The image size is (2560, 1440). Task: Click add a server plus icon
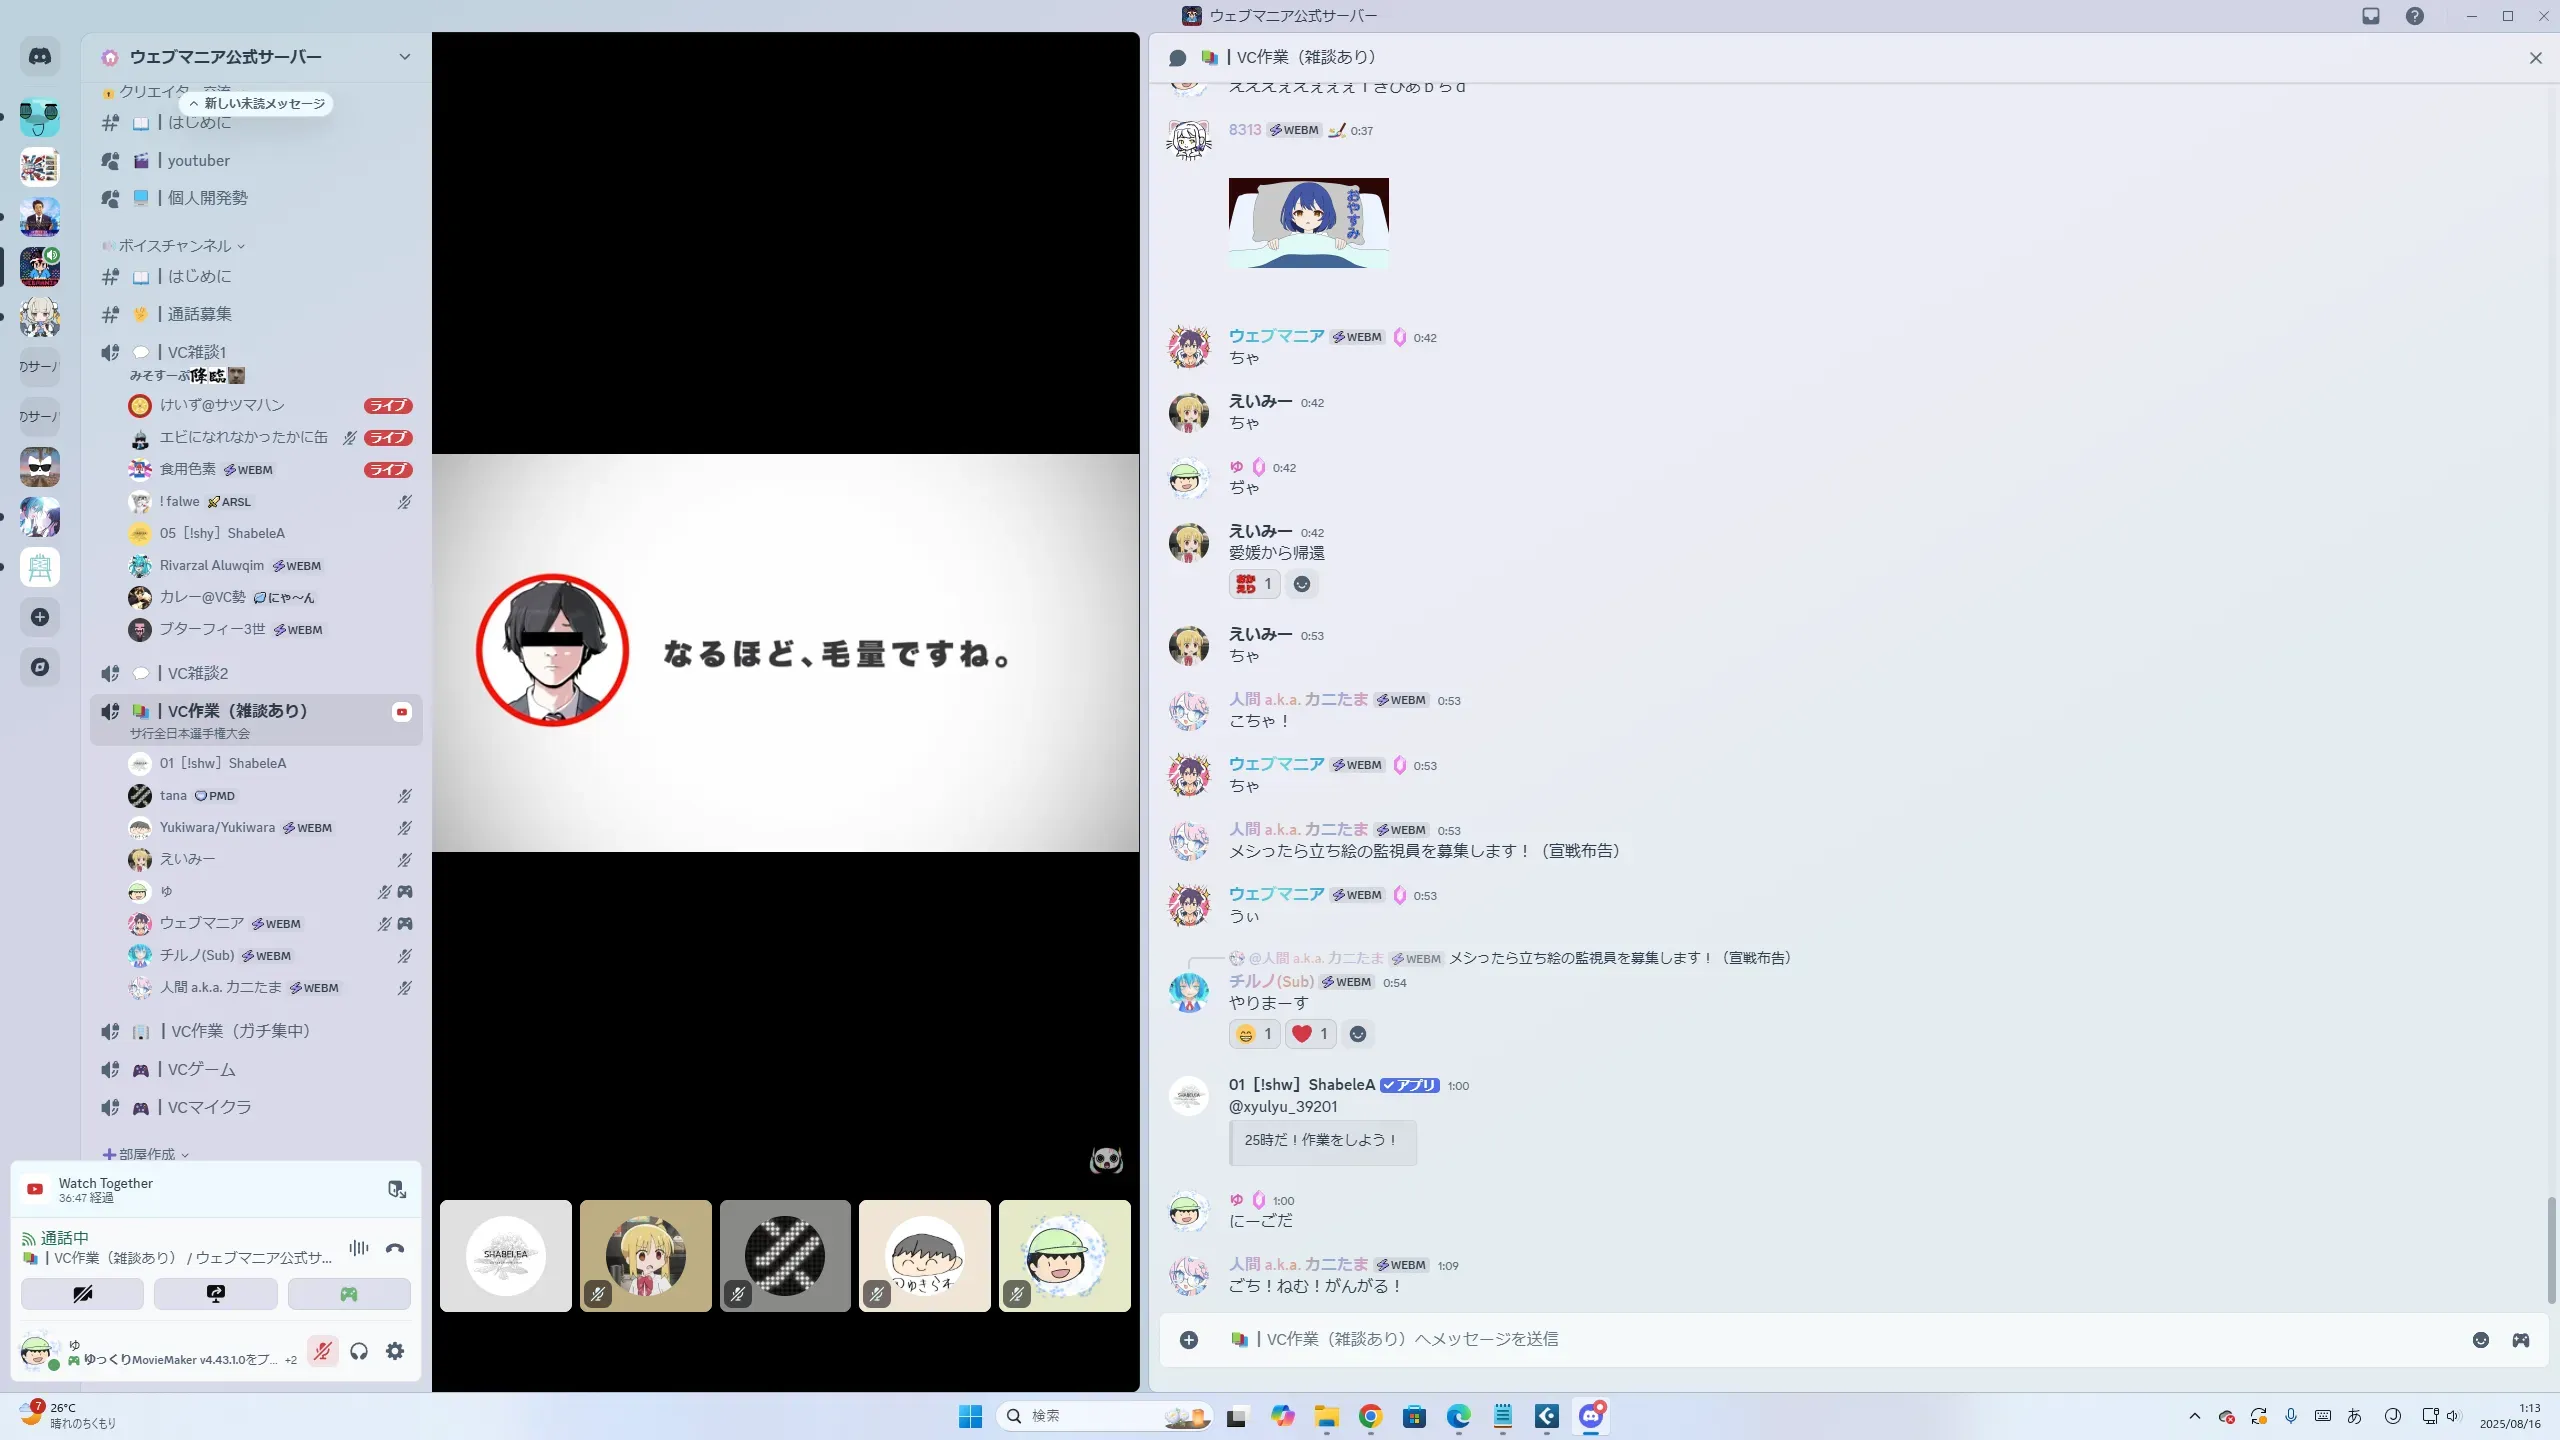(x=40, y=617)
